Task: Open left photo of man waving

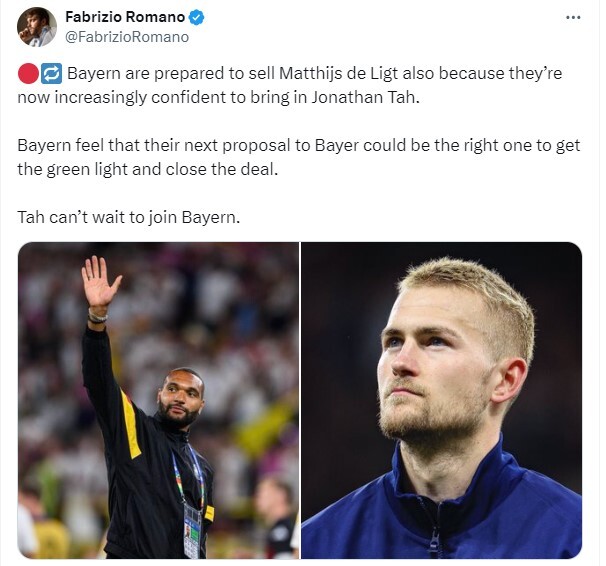Action: pos(158,400)
